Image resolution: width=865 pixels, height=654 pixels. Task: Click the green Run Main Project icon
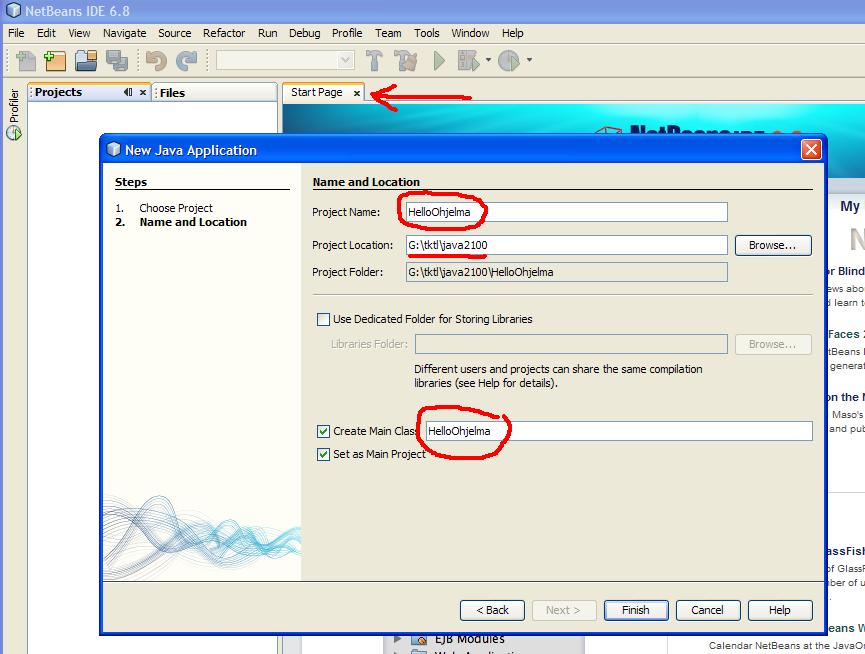pyautogui.click(x=439, y=60)
